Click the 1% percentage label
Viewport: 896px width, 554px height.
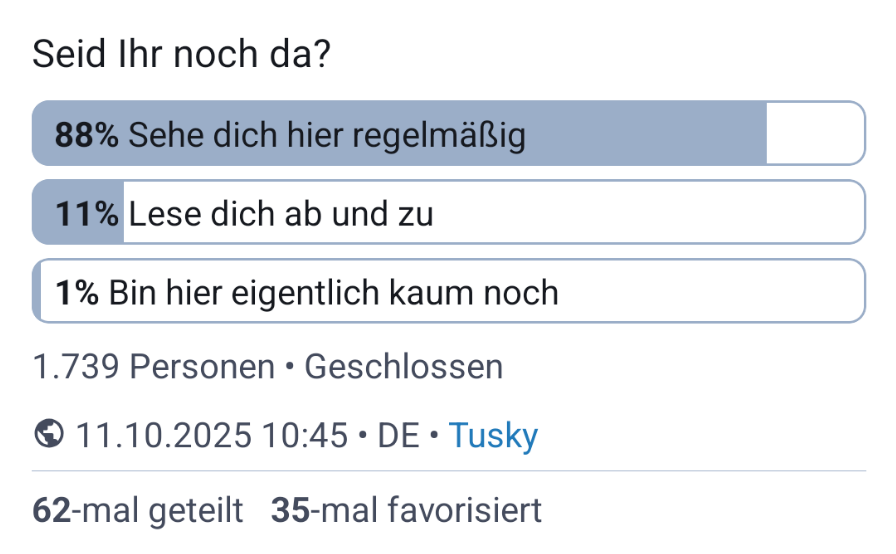click(77, 292)
